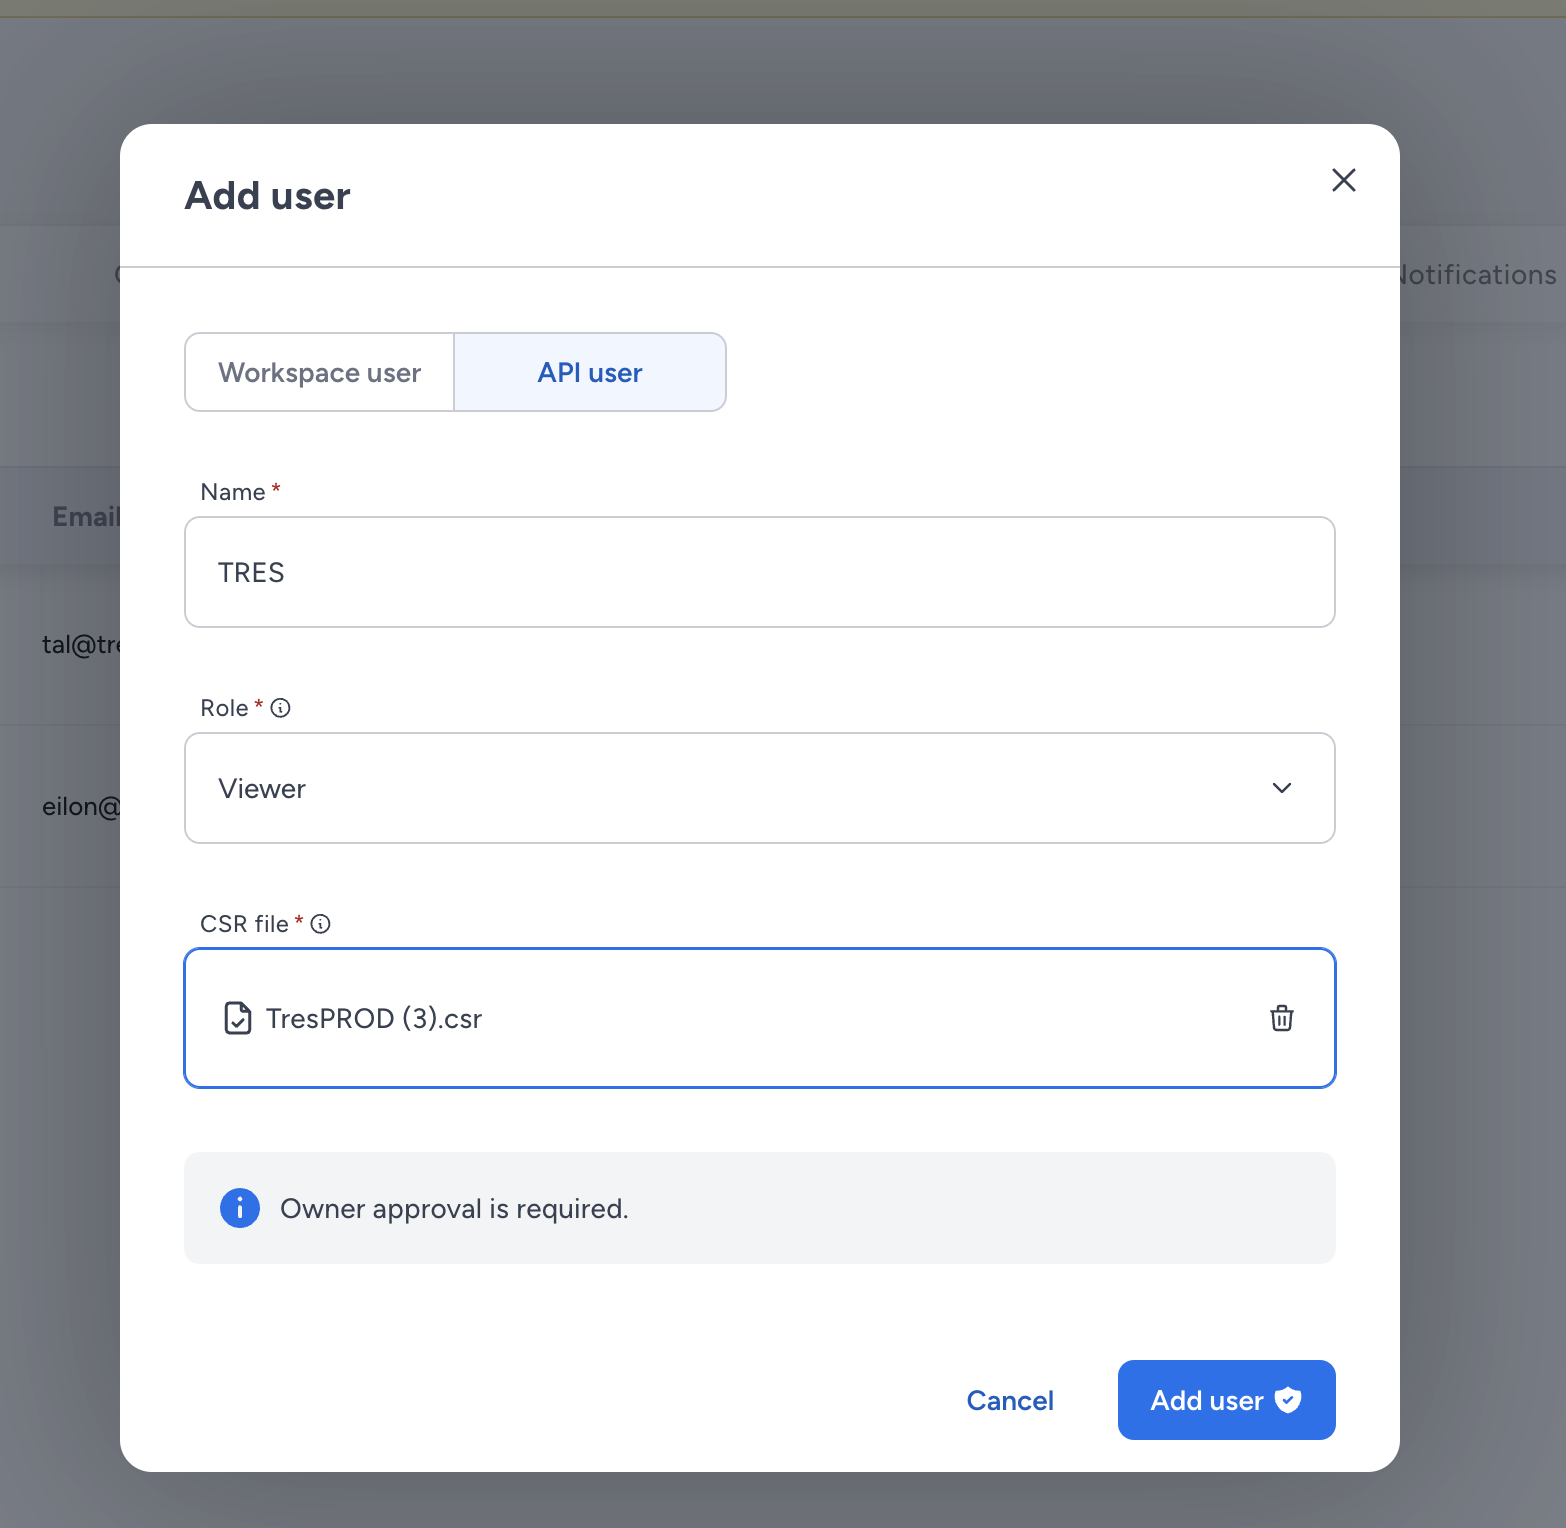This screenshot has width=1566, height=1528.
Task: Click the shield icon on Add user button
Action: 1288,1400
